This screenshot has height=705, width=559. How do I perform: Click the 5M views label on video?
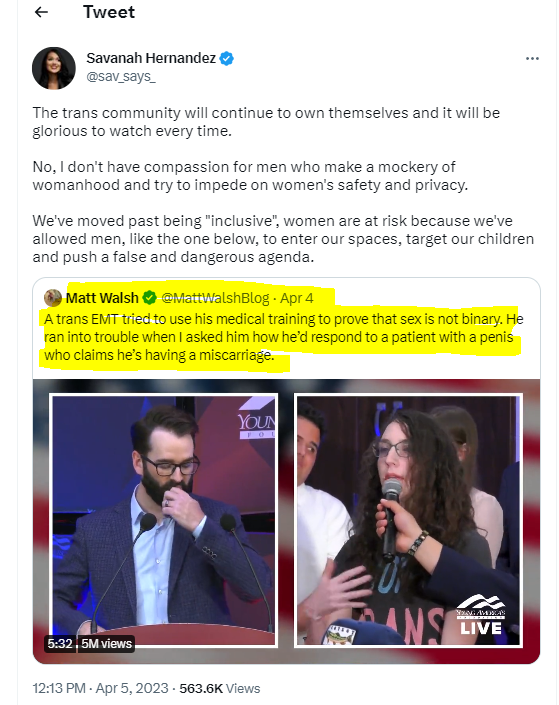107,643
